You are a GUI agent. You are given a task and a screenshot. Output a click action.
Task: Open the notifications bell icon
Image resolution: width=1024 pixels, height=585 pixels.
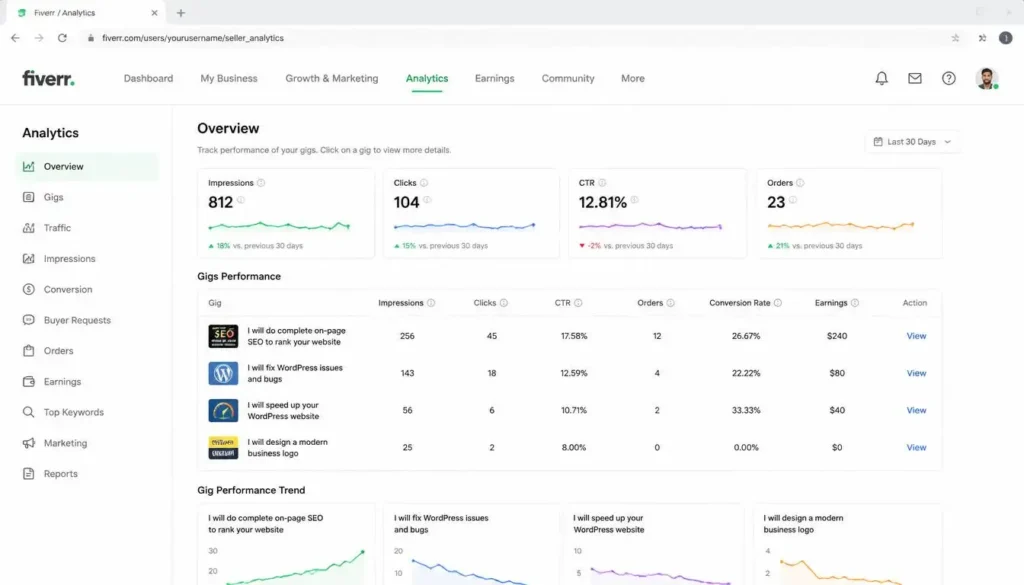(x=881, y=78)
